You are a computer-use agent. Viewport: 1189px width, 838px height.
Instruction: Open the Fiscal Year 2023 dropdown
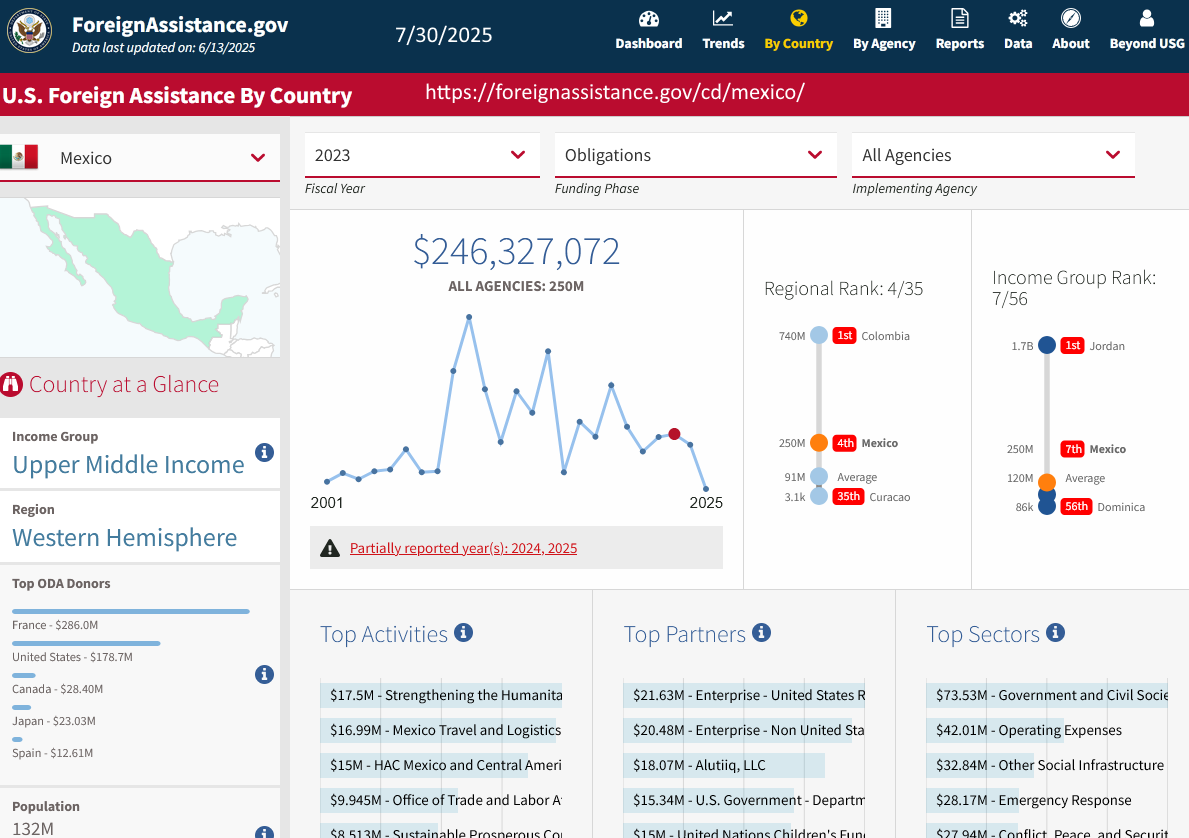422,155
